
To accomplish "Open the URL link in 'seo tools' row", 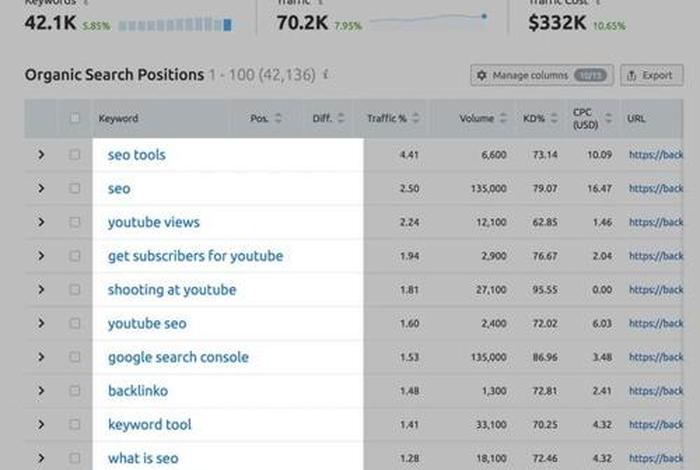I will click(x=656, y=155).
